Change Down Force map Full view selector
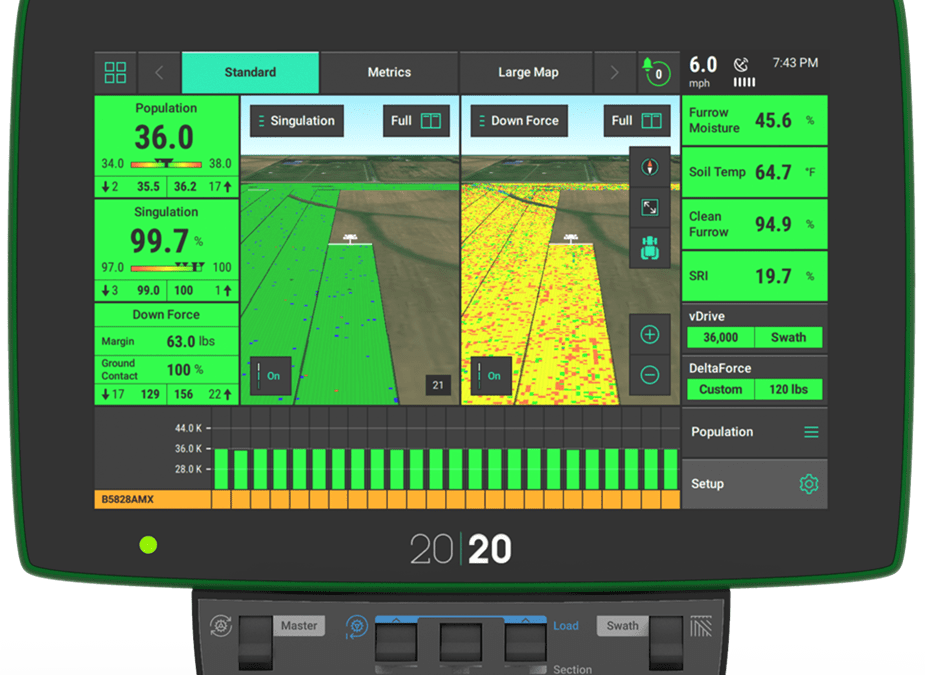 pos(637,121)
